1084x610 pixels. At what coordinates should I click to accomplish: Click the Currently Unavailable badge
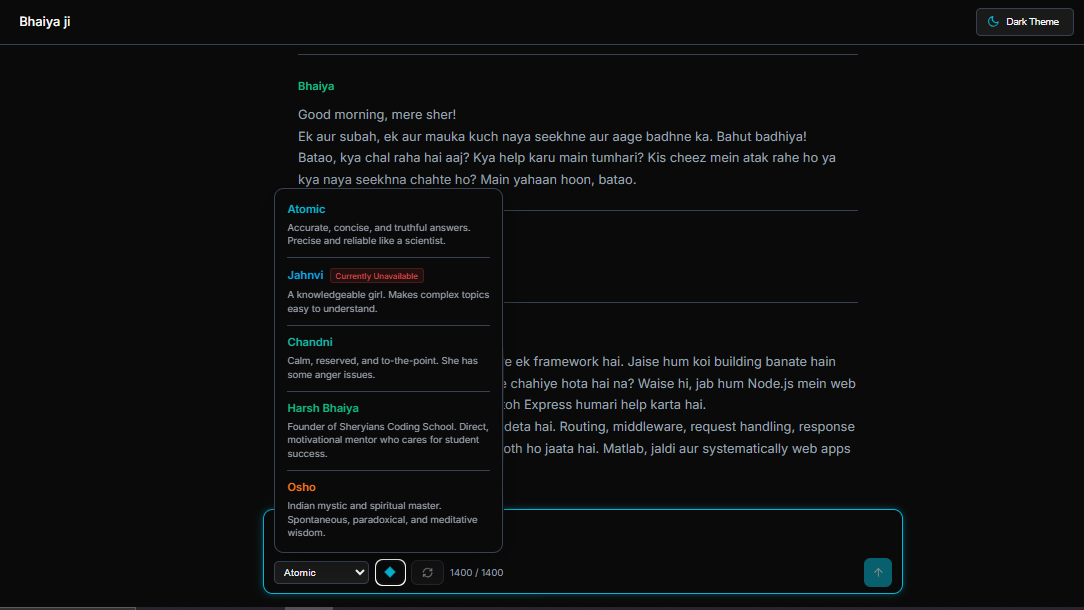(x=377, y=276)
